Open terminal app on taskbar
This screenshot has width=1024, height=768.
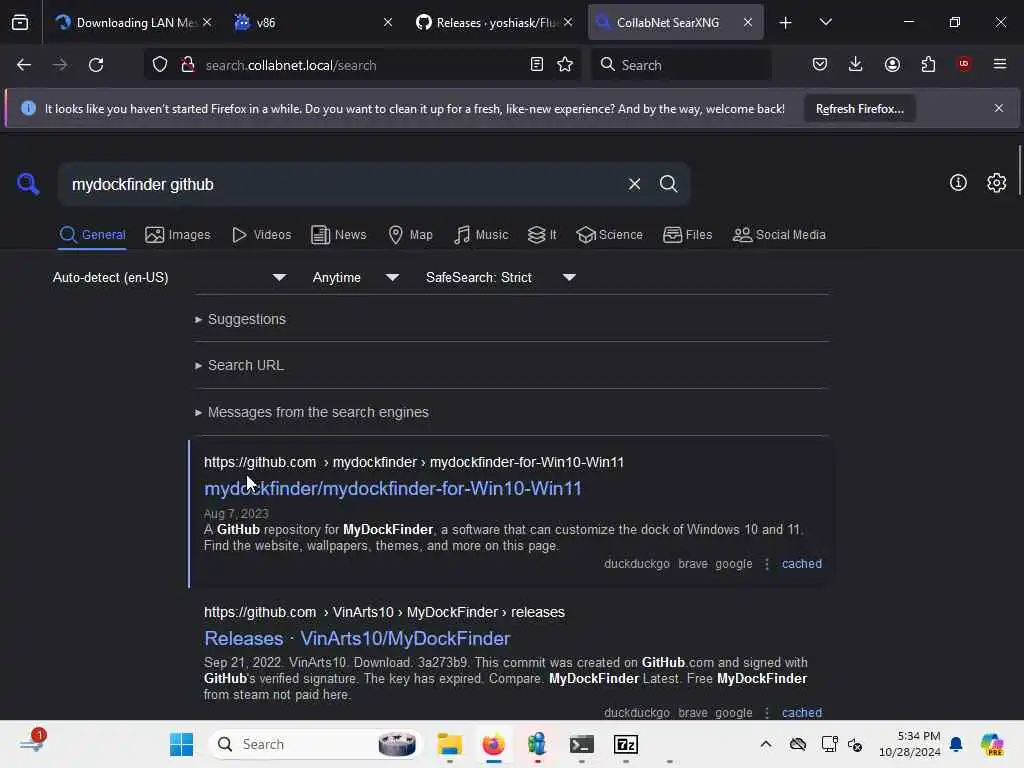[x=581, y=744]
